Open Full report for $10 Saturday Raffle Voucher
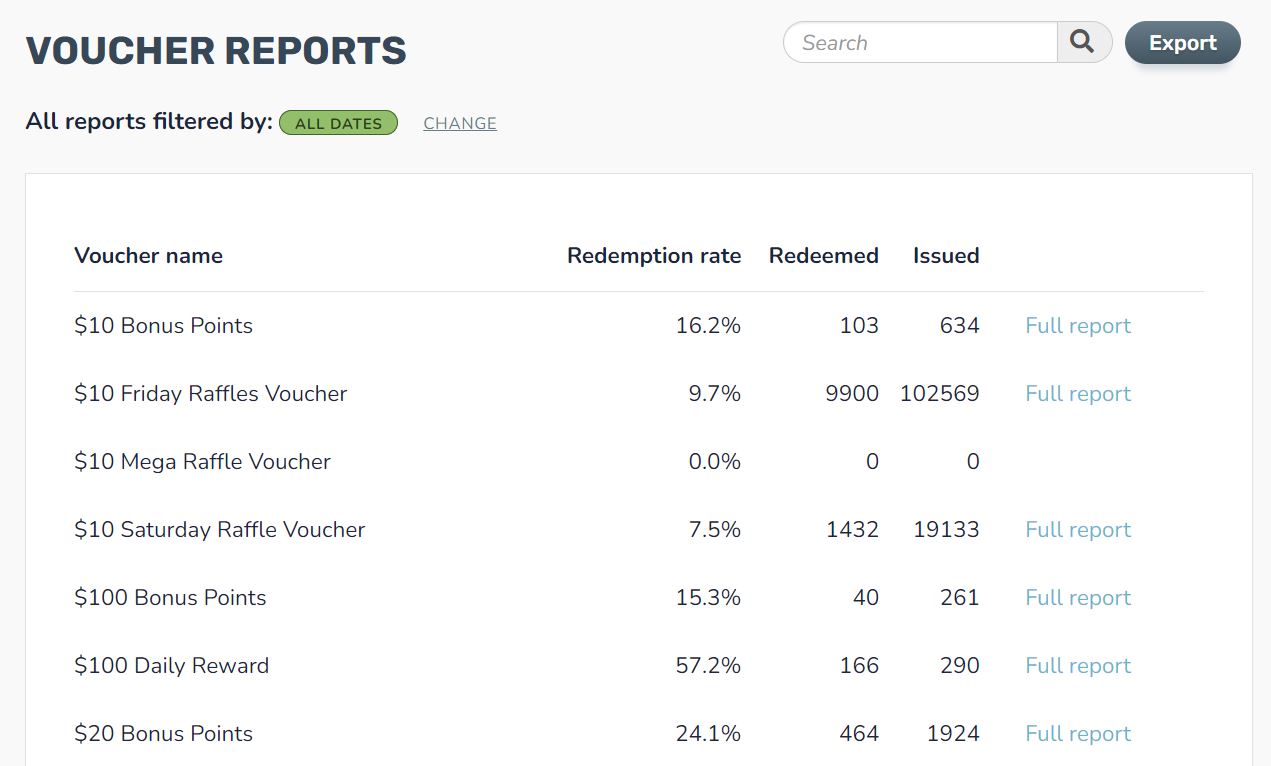 tap(1077, 529)
